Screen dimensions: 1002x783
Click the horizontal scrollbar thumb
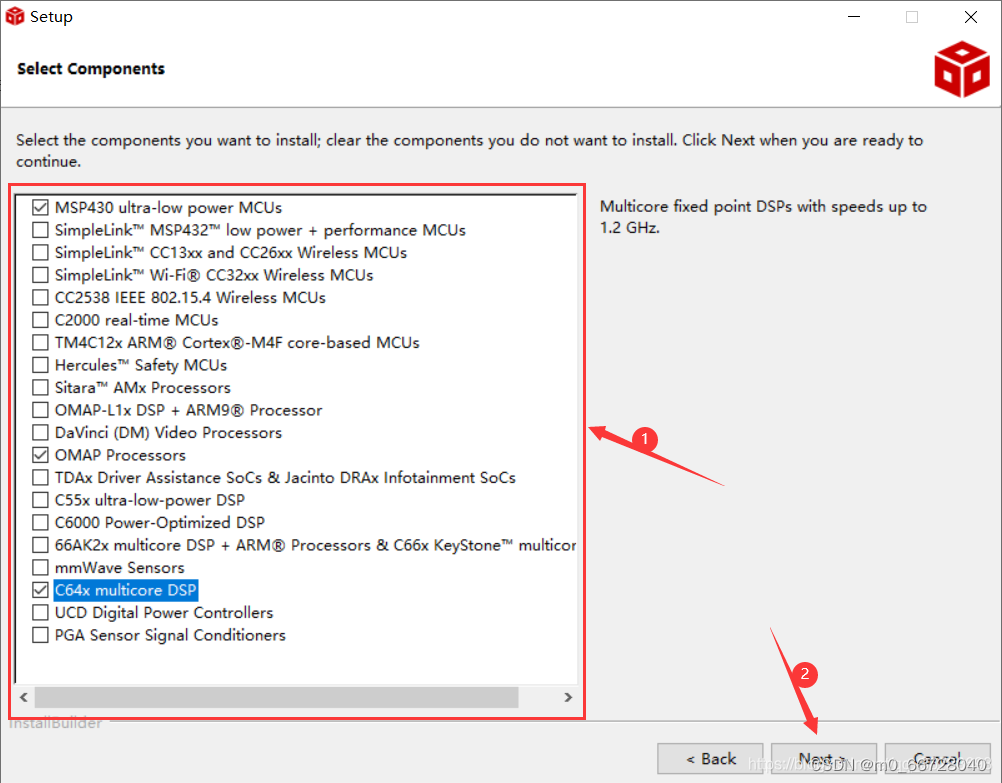tap(276, 697)
